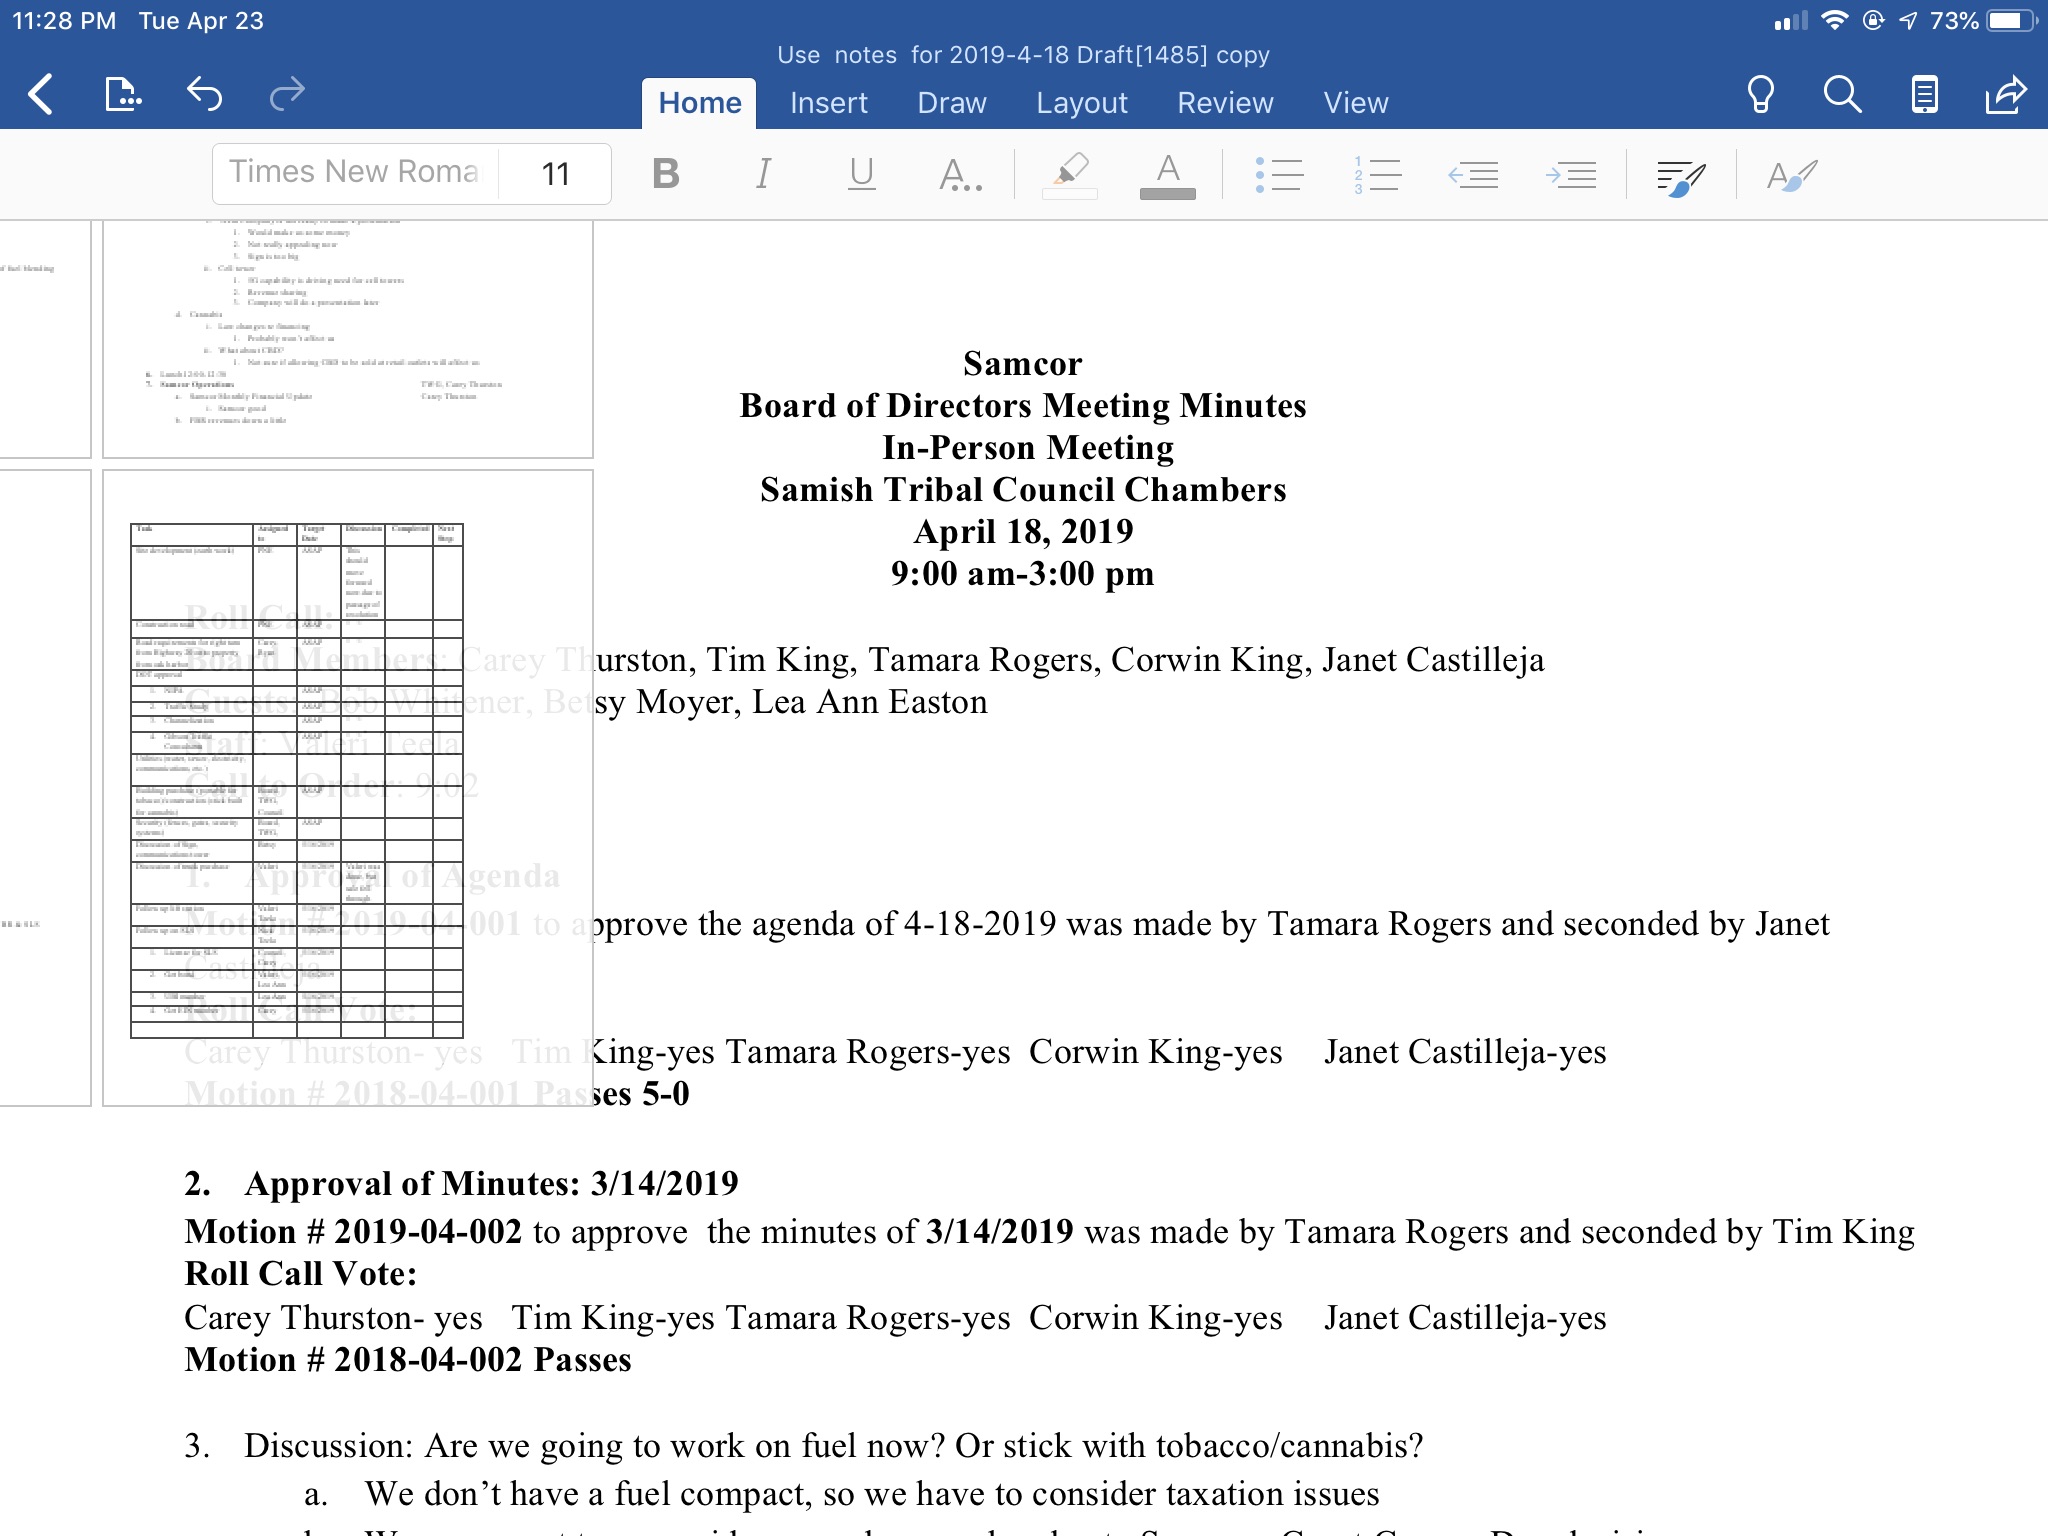Toggle underline formatting

[861, 174]
